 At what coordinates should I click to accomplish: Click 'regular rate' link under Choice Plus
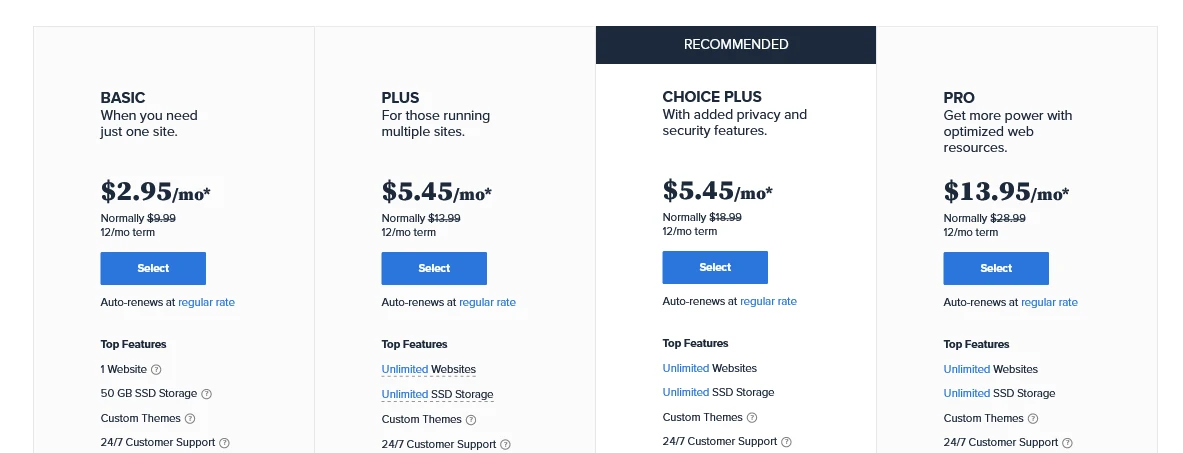click(768, 301)
